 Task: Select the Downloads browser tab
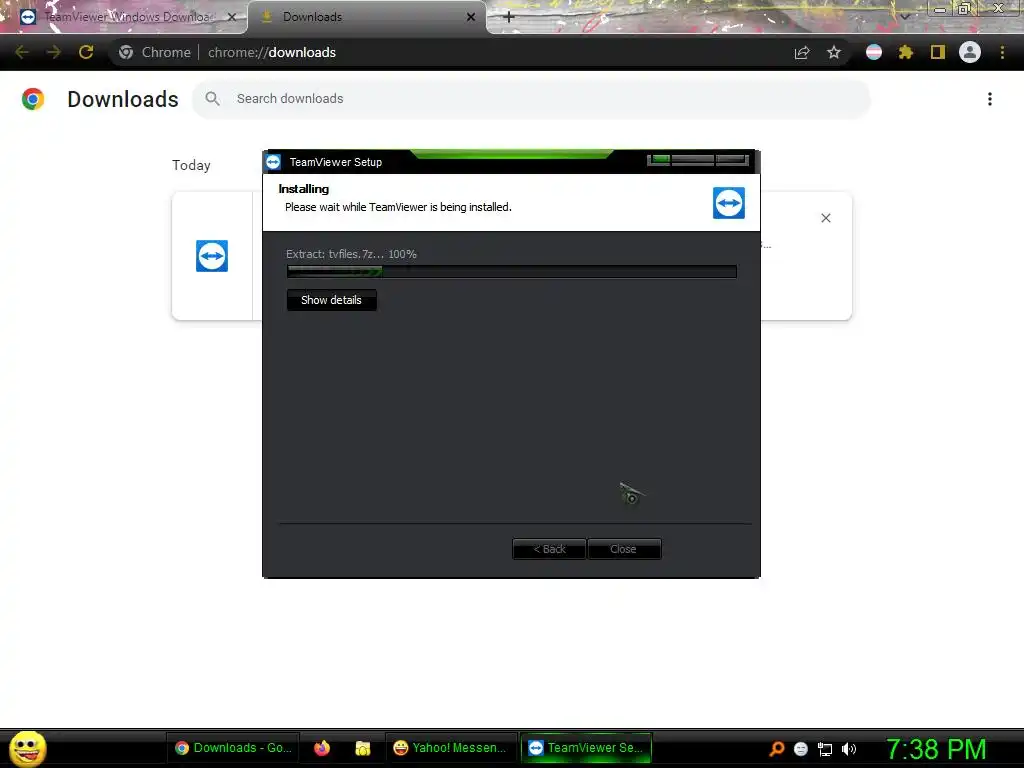(368, 17)
